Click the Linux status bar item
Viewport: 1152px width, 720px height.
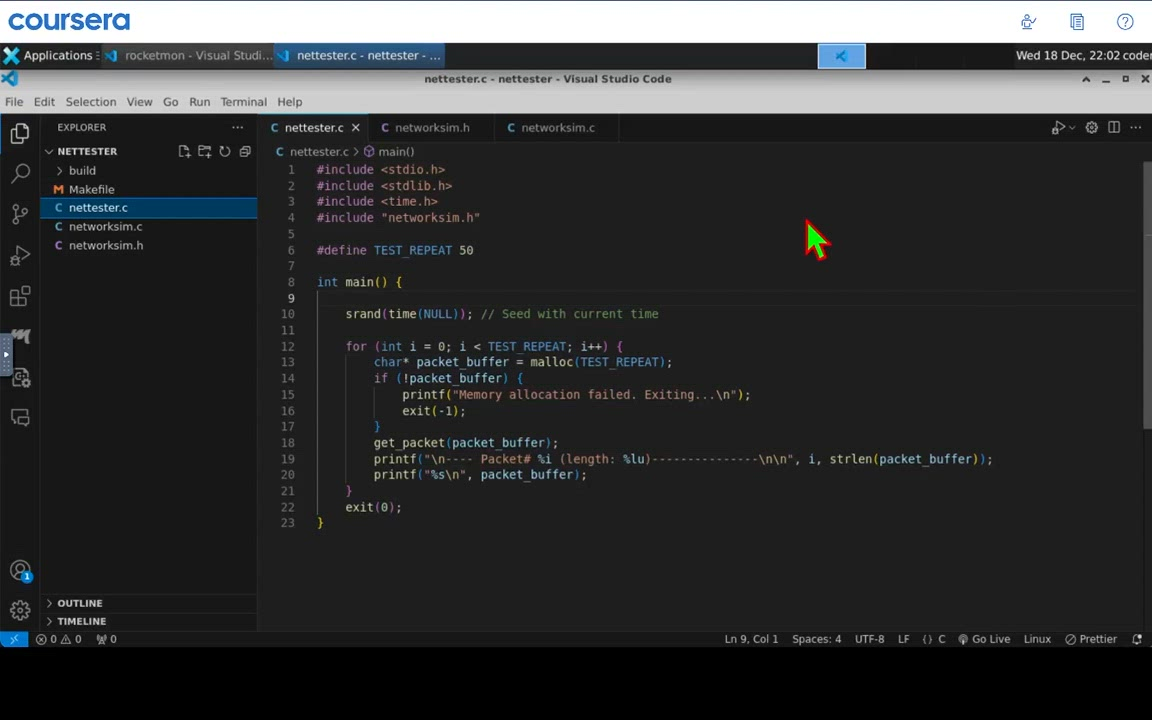1037,639
